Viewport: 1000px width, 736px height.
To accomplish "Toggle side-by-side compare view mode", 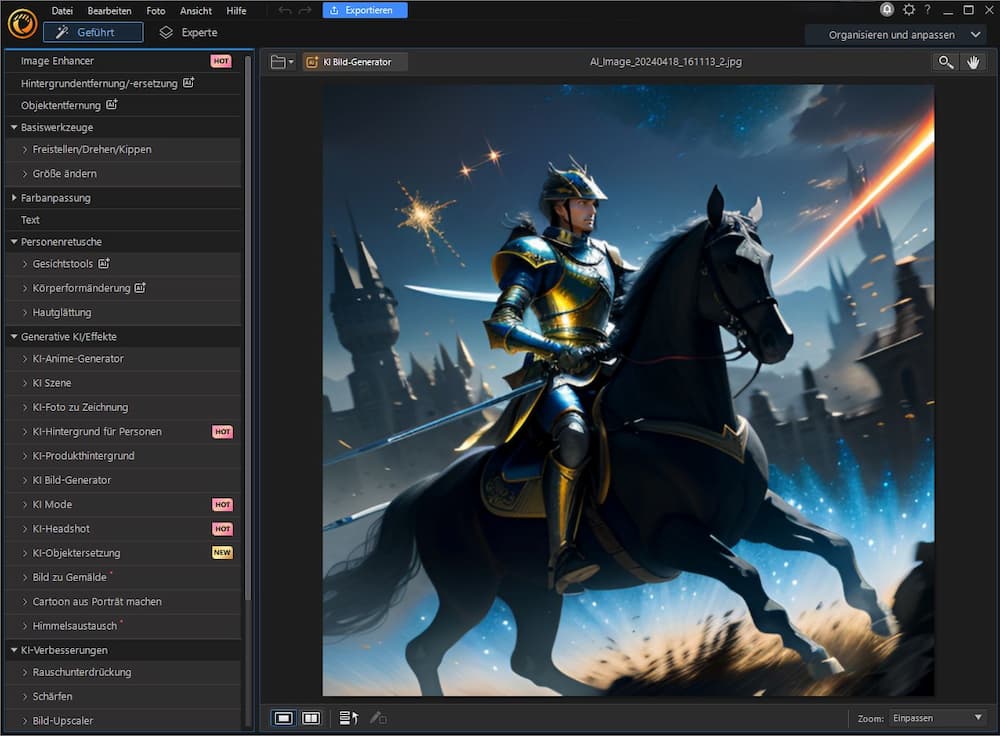I will (x=310, y=717).
